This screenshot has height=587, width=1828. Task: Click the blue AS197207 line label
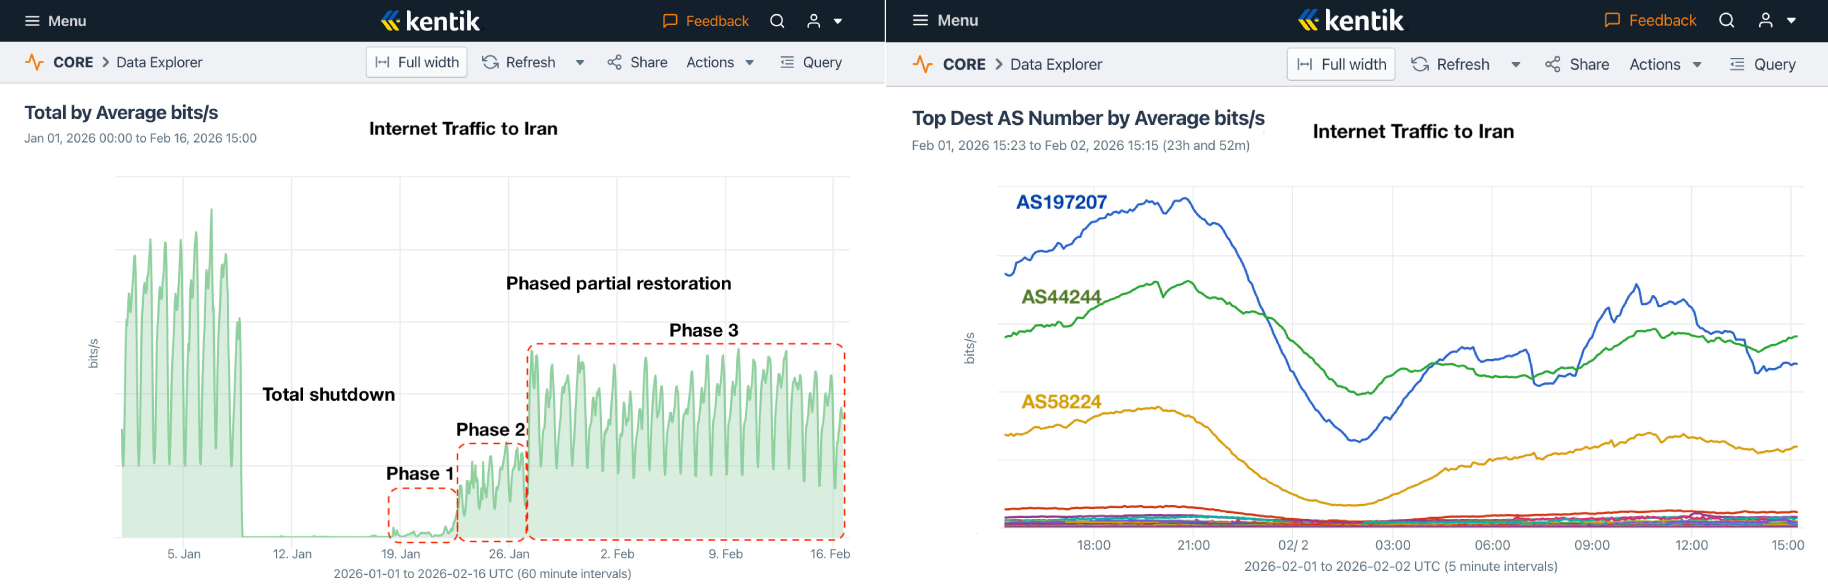pos(1061,202)
